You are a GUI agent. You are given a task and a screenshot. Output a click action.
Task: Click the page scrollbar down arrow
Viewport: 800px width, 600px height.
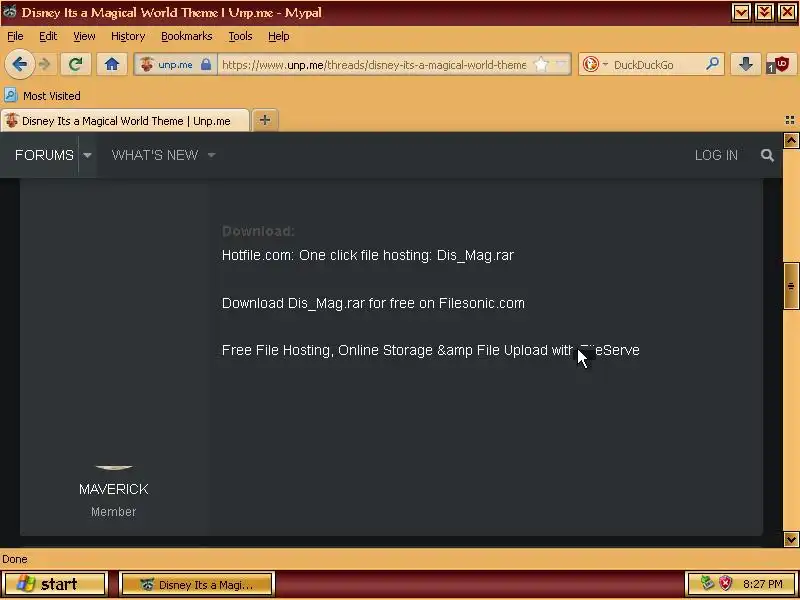tap(791, 539)
